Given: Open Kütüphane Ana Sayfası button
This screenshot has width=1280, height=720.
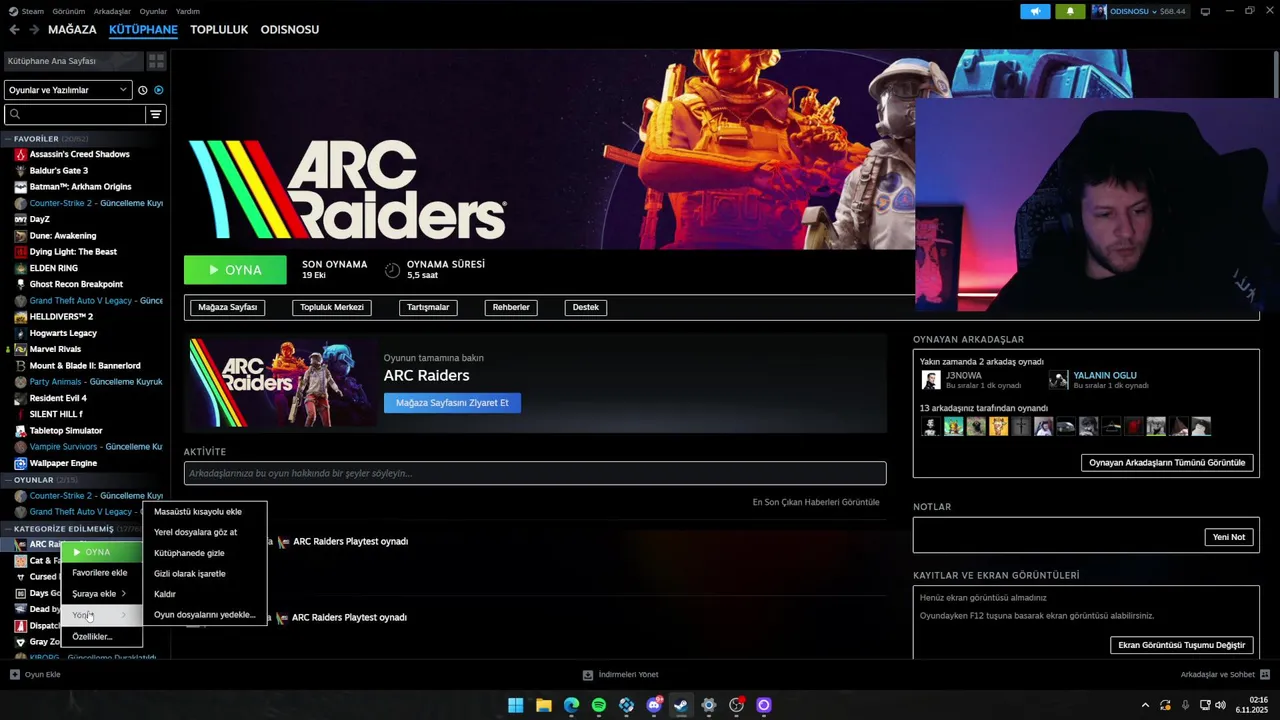Looking at the screenshot, I should 72,61.
